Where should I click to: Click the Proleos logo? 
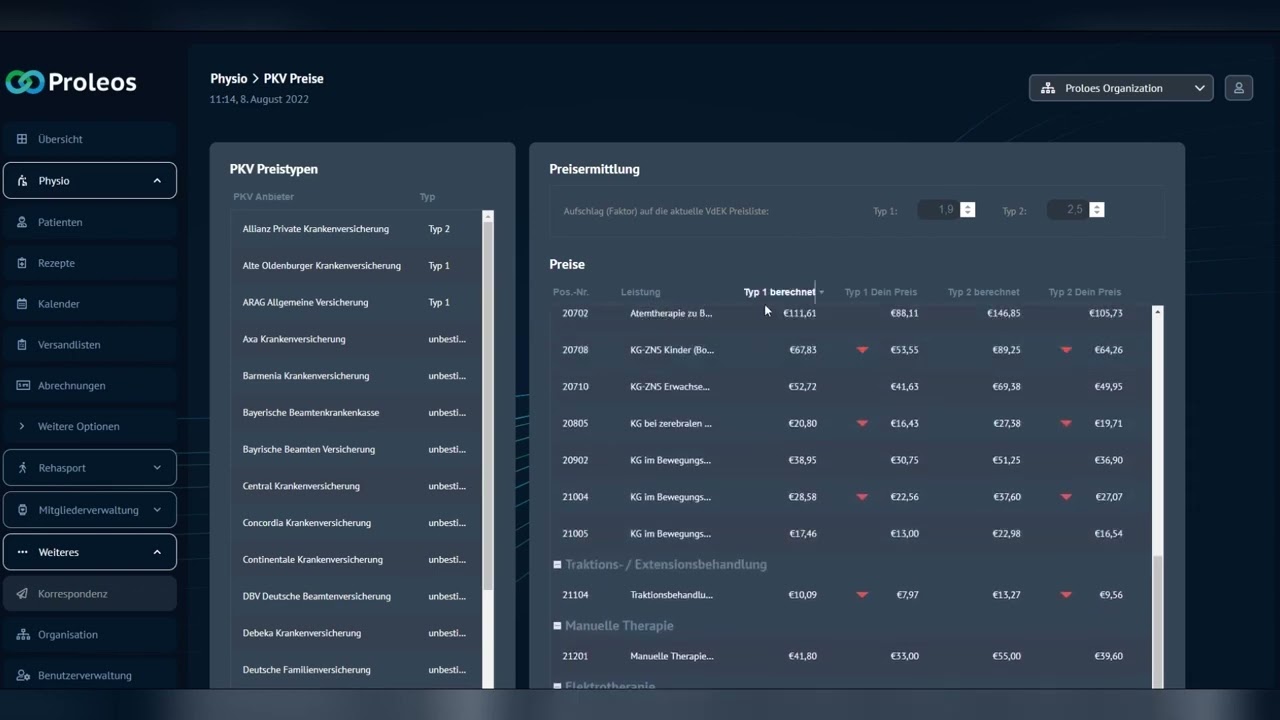click(70, 82)
